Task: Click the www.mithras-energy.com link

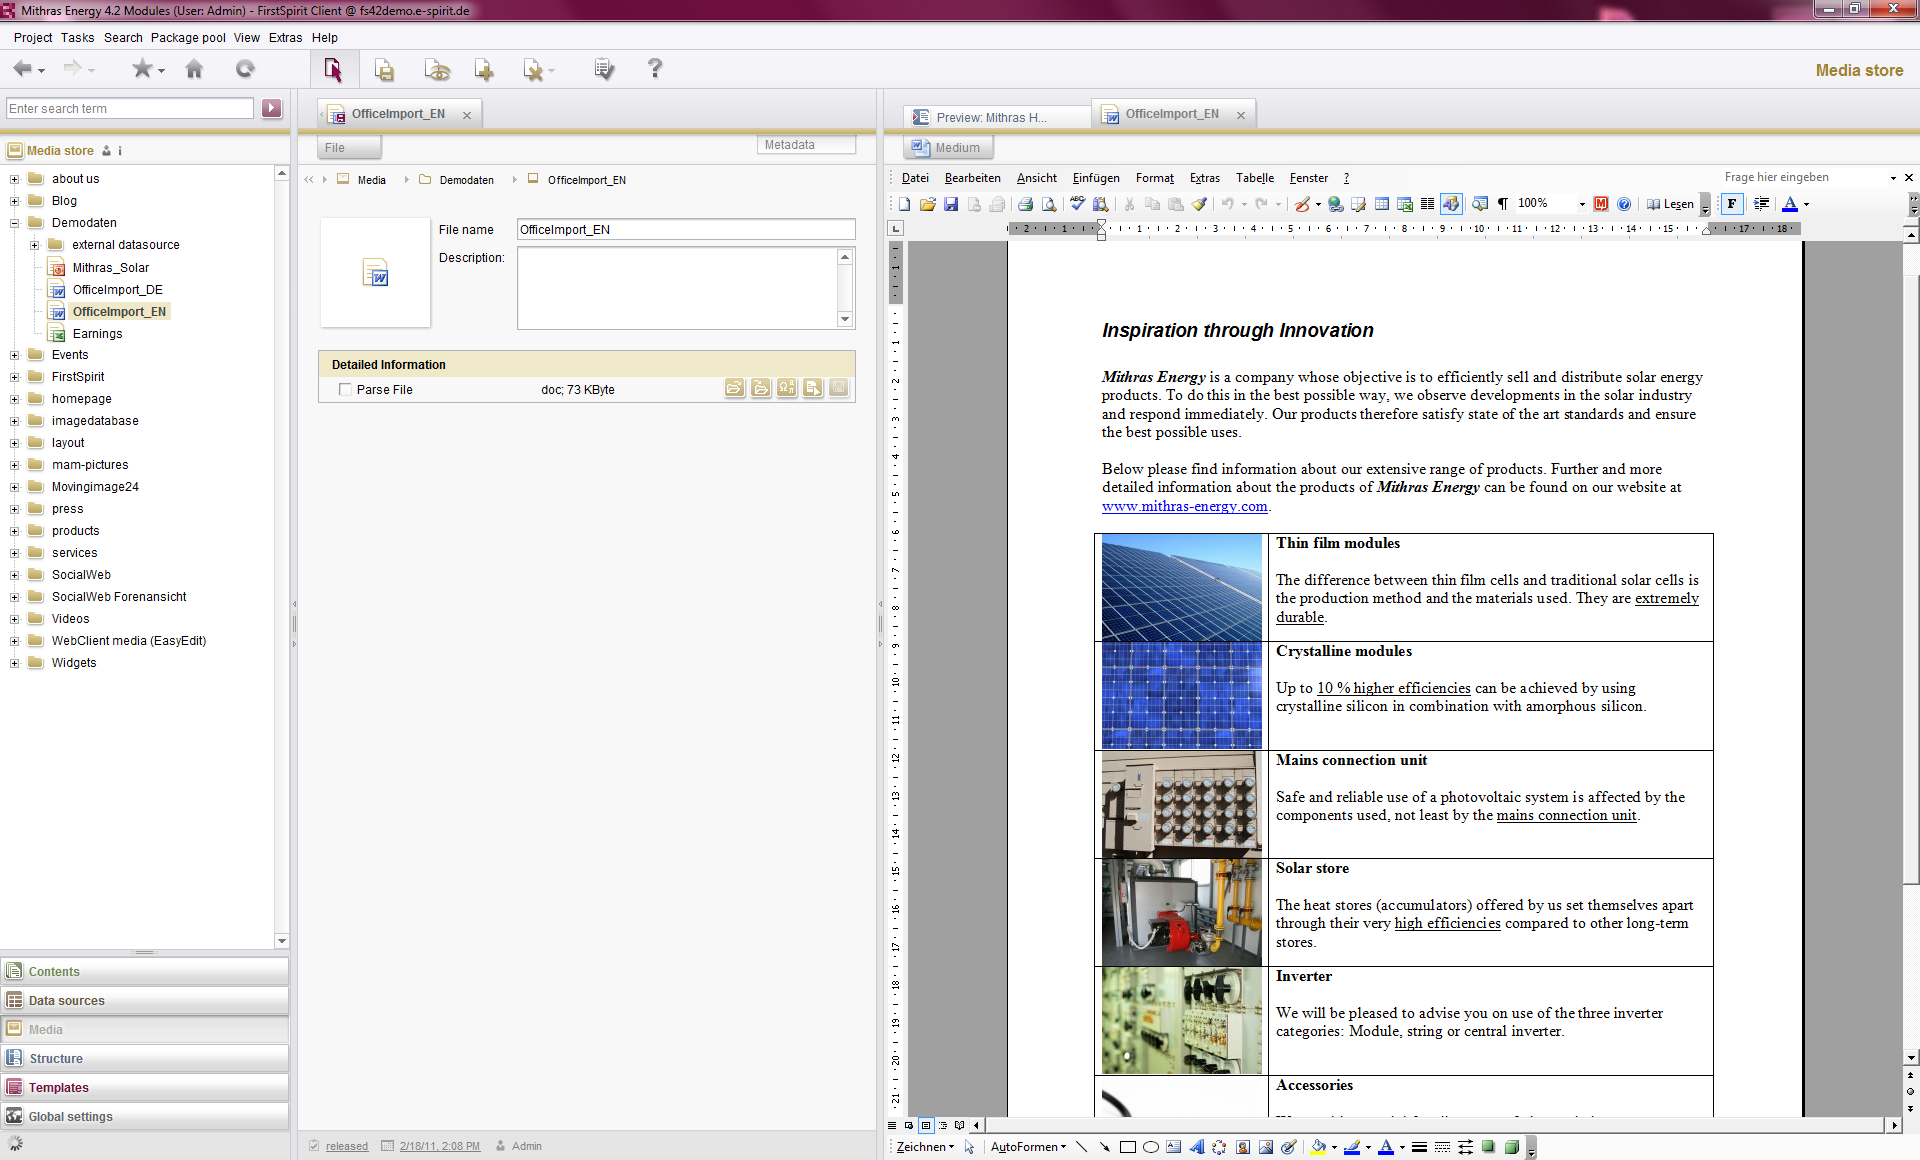Action: pyautogui.click(x=1185, y=506)
